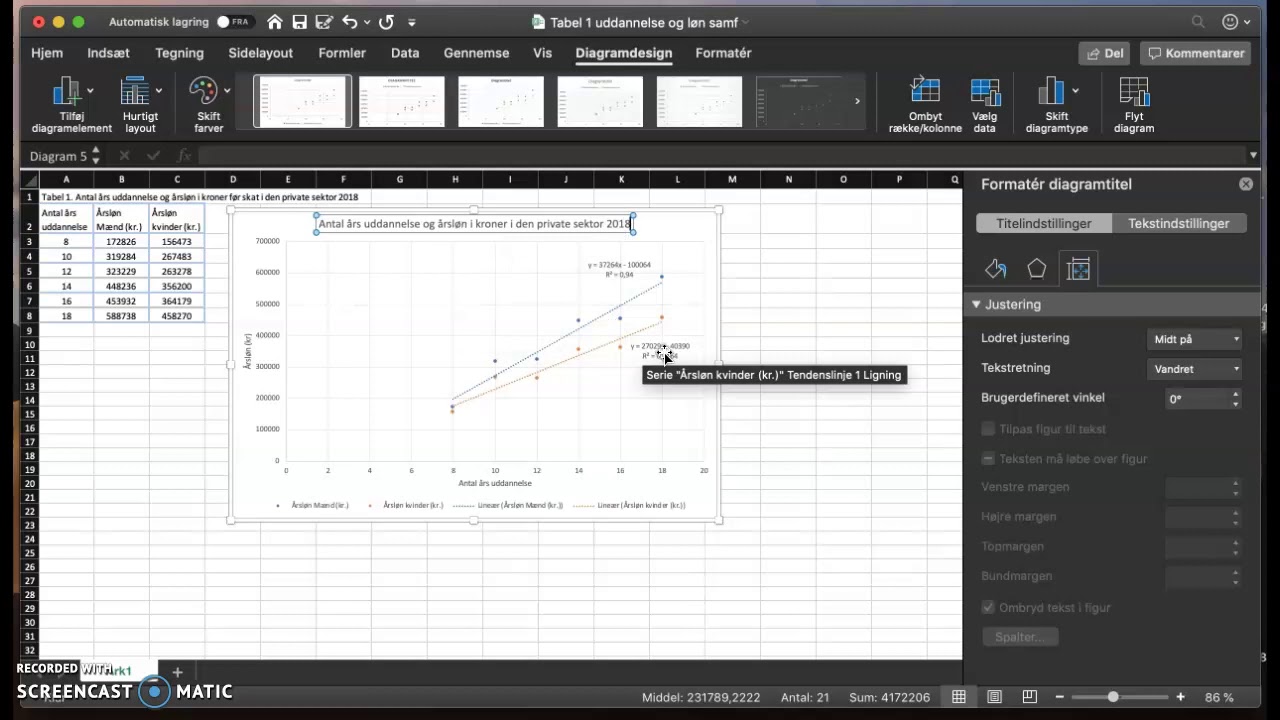Open Customize Quick Access Toolbar dropdown
The width and height of the screenshot is (1280, 720).
(x=412, y=22)
